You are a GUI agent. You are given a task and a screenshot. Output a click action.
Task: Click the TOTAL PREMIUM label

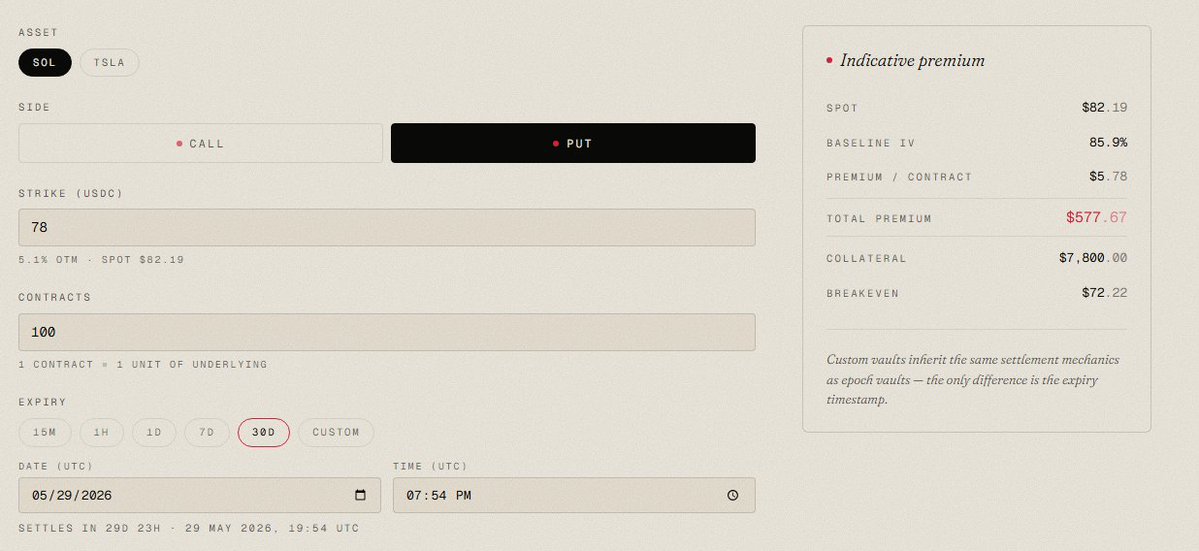[x=879, y=219]
